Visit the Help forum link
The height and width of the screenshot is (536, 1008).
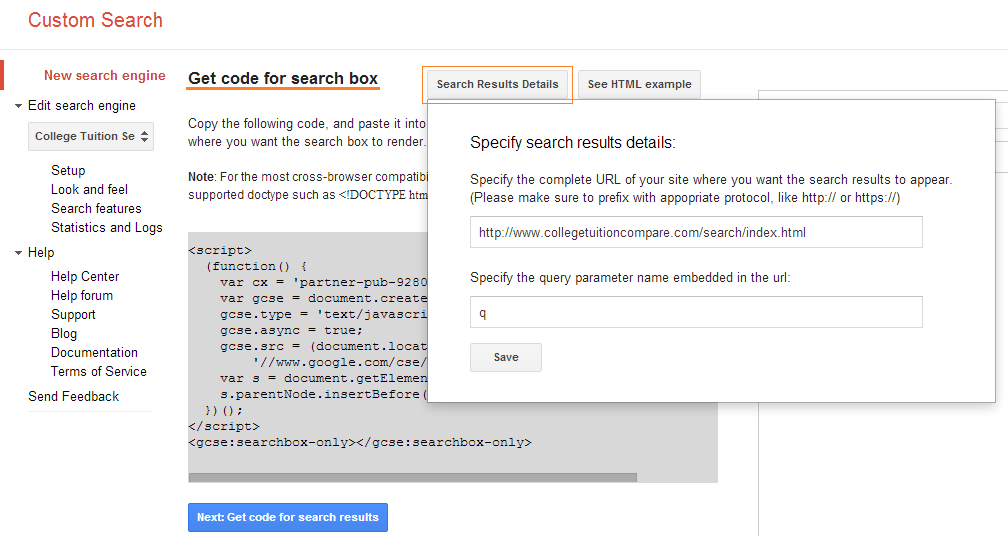82,295
